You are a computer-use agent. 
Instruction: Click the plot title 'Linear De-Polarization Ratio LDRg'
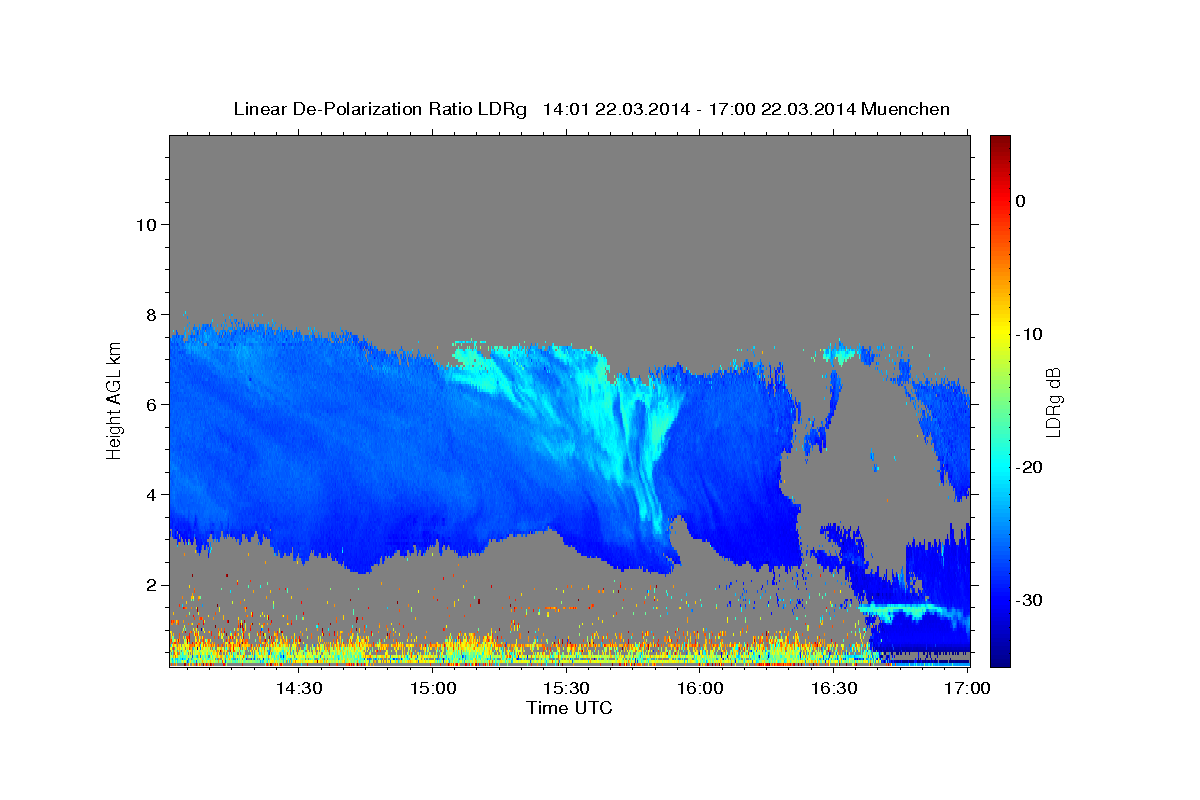[x=379, y=109]
